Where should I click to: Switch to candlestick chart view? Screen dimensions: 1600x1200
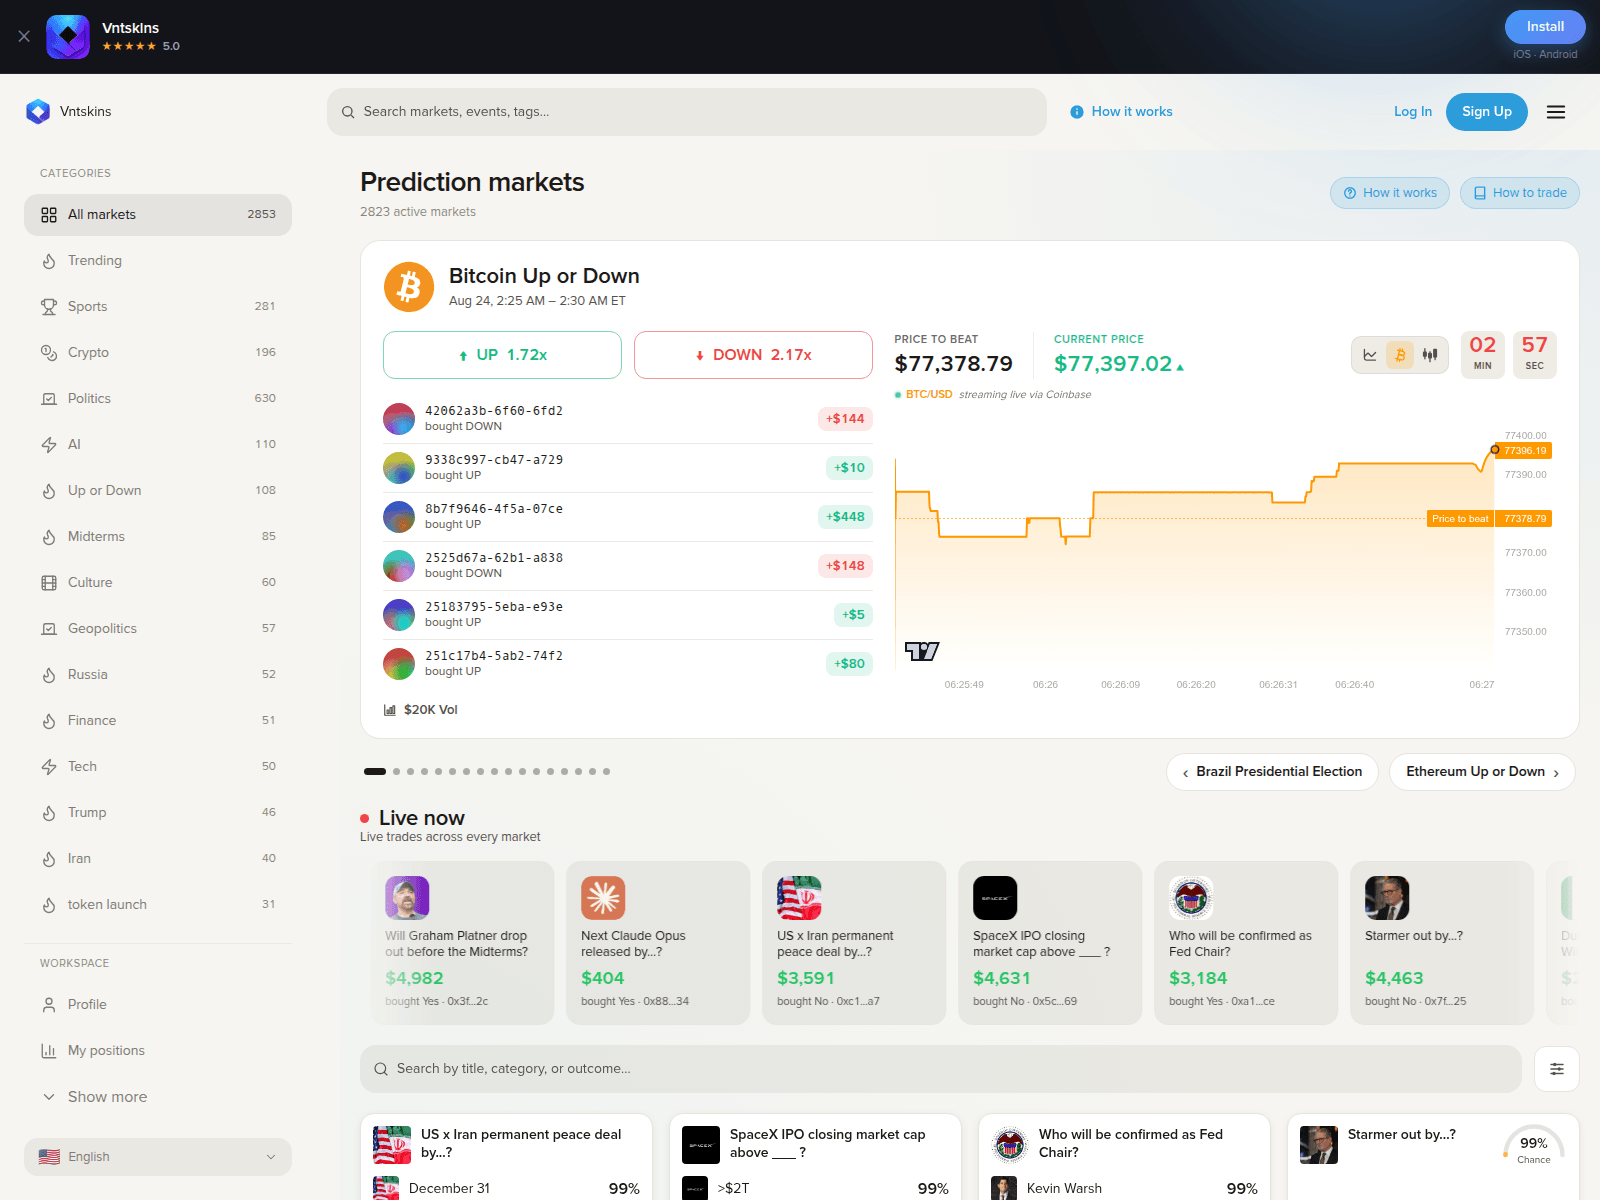1430,355
